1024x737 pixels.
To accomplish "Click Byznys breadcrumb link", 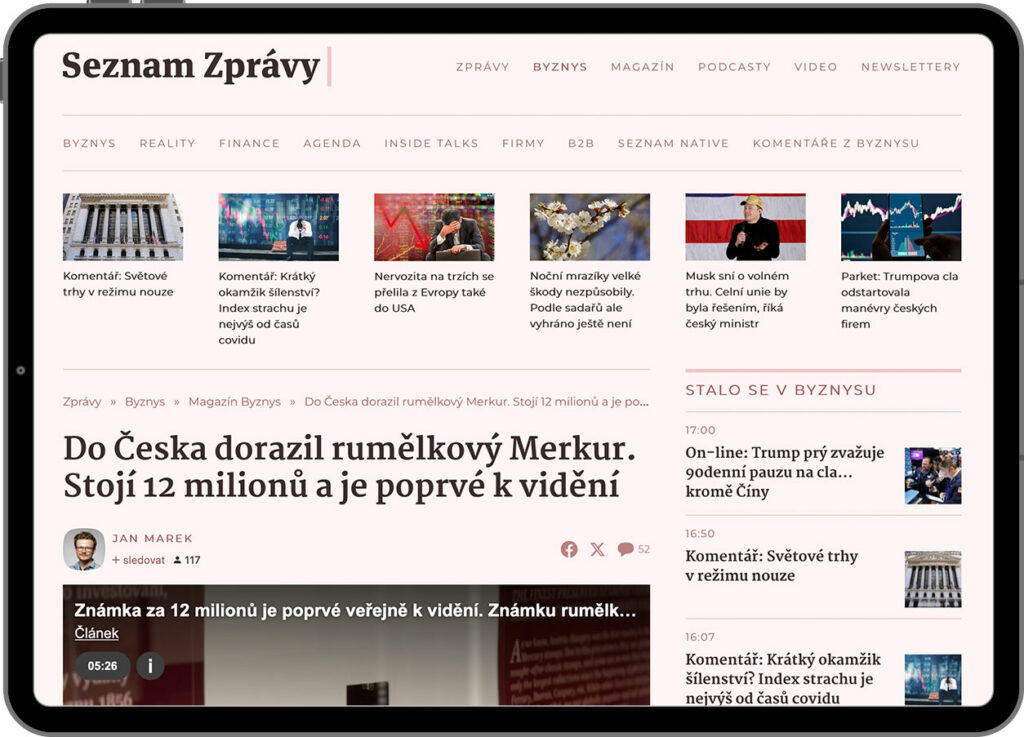I will click(x=145, y=401).
